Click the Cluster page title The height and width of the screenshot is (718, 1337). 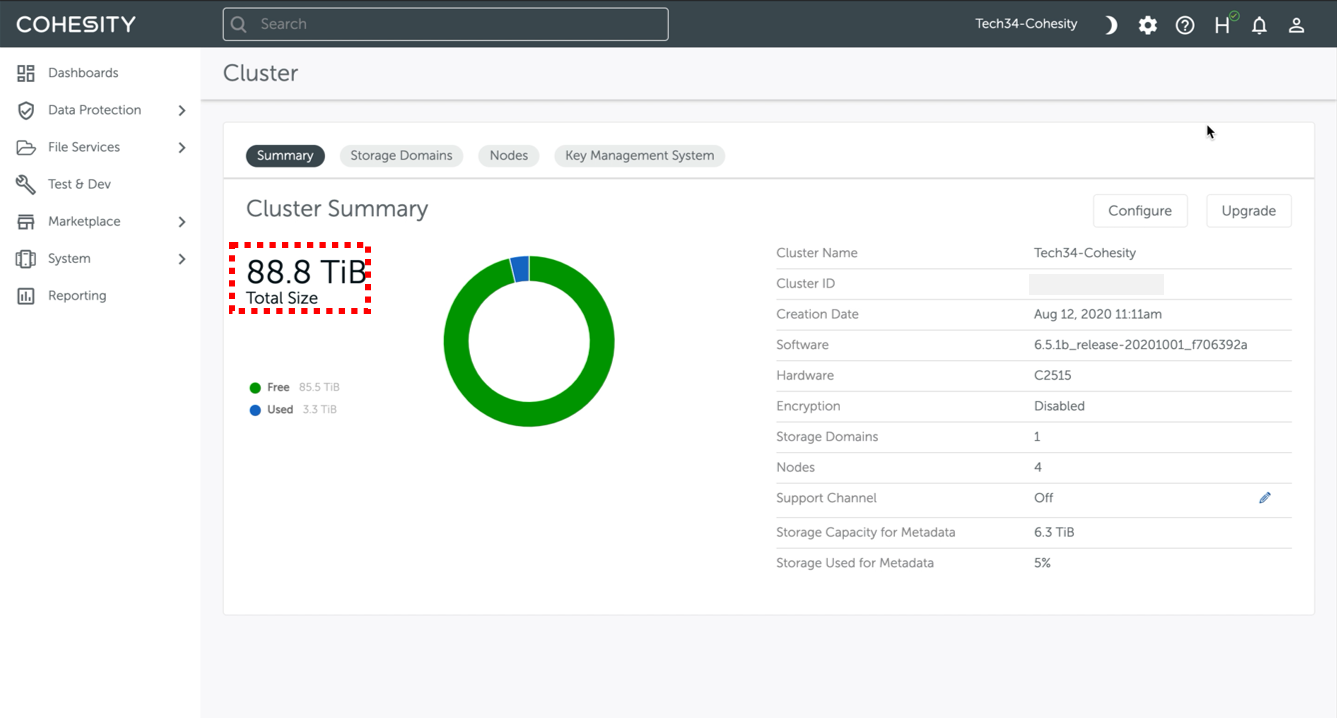[x=260, y=73]
